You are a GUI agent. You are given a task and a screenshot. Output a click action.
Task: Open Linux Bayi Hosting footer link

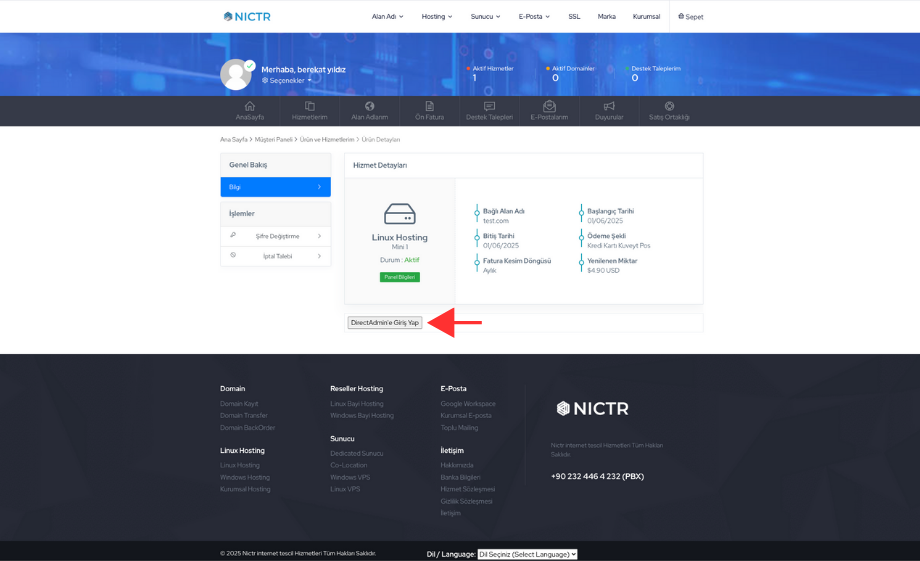pos(357,404)
